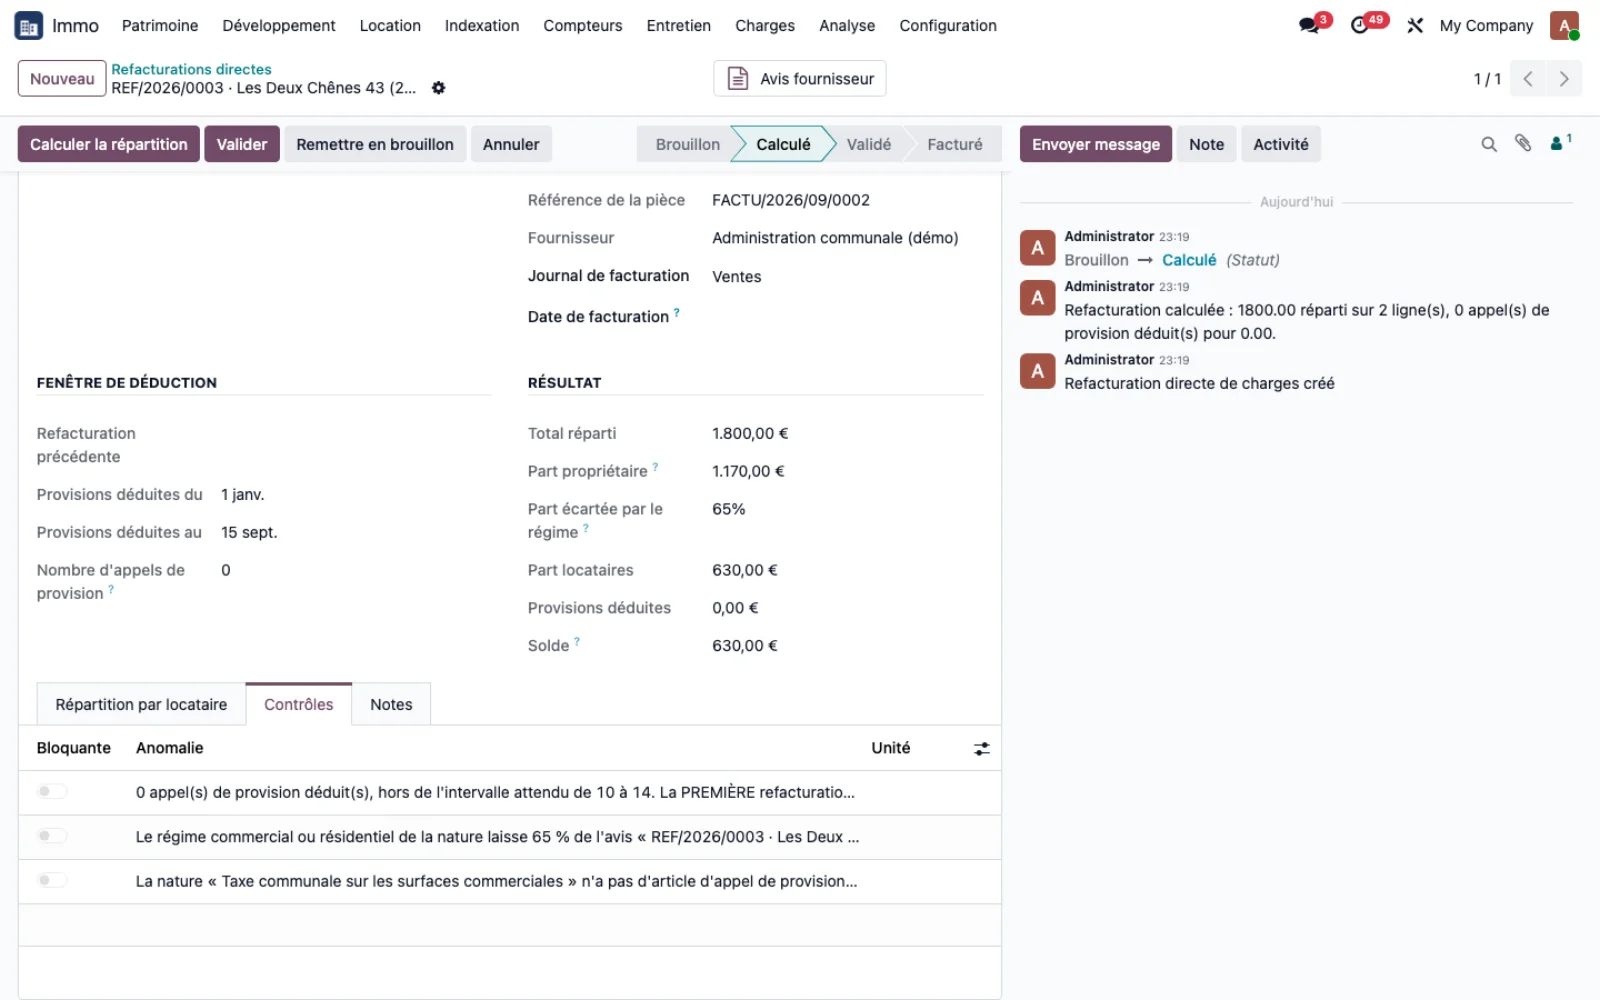The height and width of the screenshot is (1000, 1600).
Task: Open the Immo app home icon
Action: coord(28,26)
